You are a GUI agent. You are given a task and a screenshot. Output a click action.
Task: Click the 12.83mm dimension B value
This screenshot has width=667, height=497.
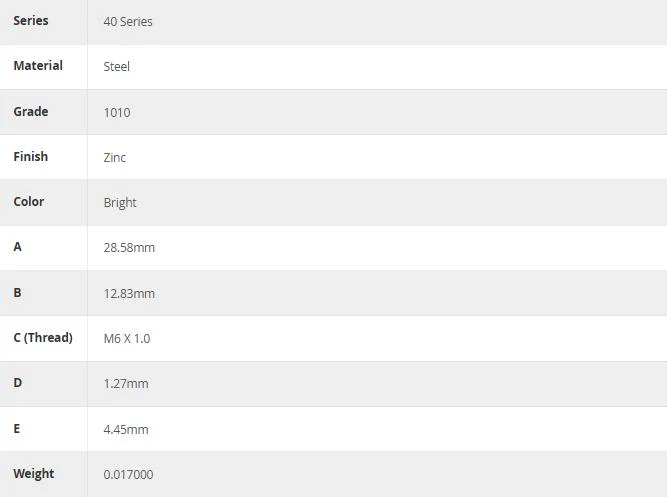(129, 294)
